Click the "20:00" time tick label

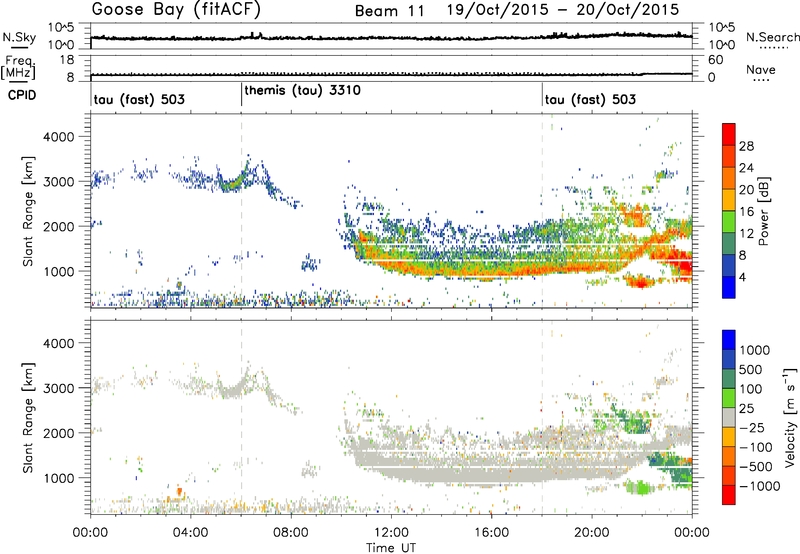[592, 533]
